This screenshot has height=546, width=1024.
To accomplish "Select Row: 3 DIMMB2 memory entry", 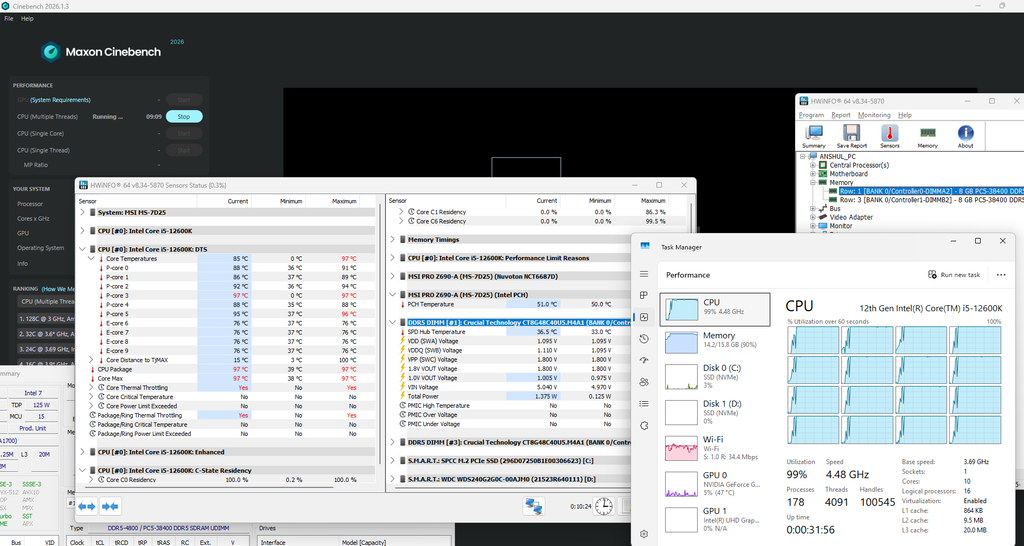I will [x=931, y=200].
